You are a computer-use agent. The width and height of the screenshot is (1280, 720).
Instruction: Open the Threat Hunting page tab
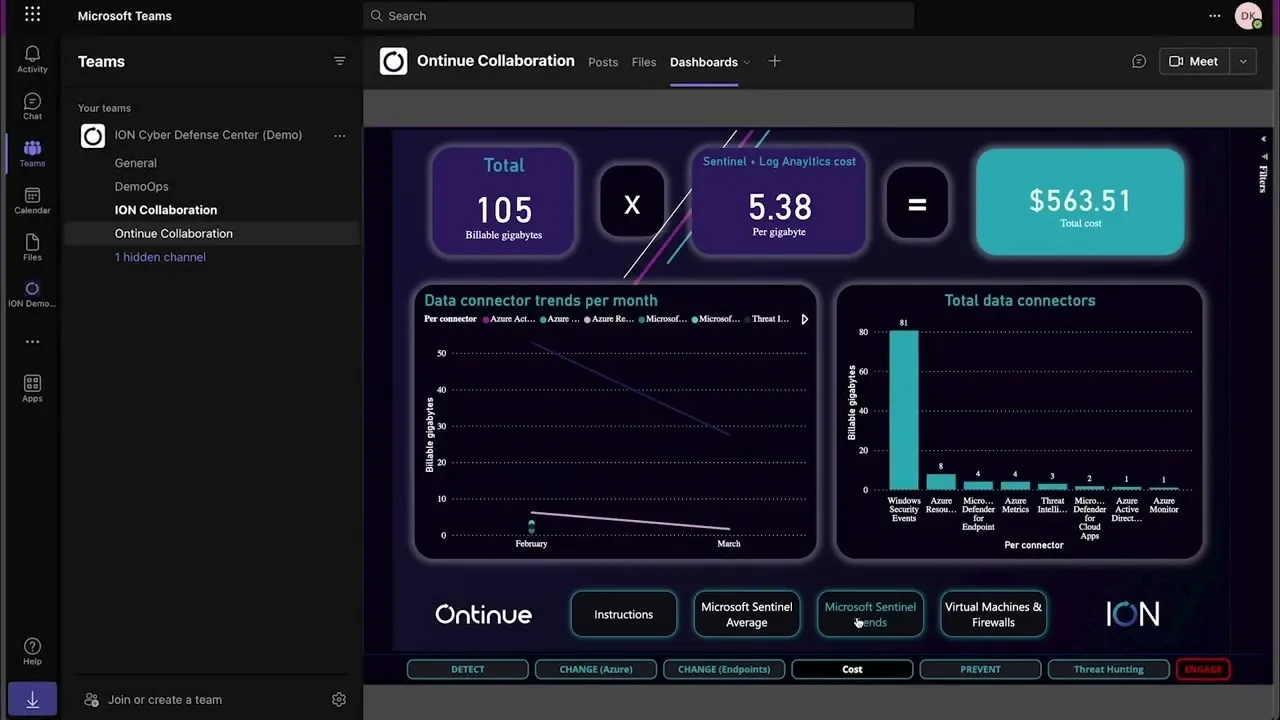pos(1108,669)
